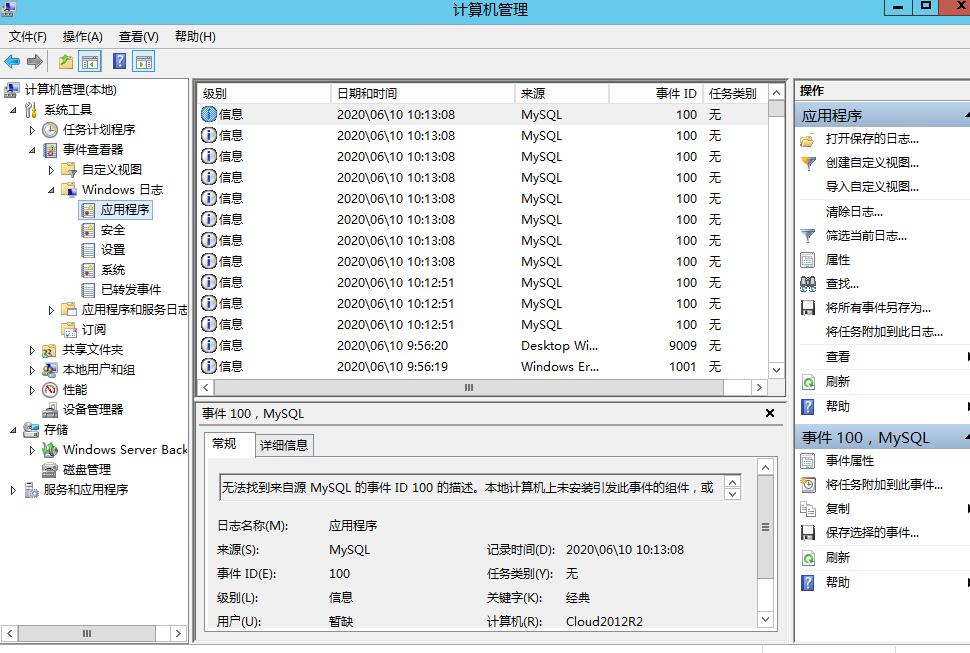Expand the 共享文件夹 tree node

point(32,350)
